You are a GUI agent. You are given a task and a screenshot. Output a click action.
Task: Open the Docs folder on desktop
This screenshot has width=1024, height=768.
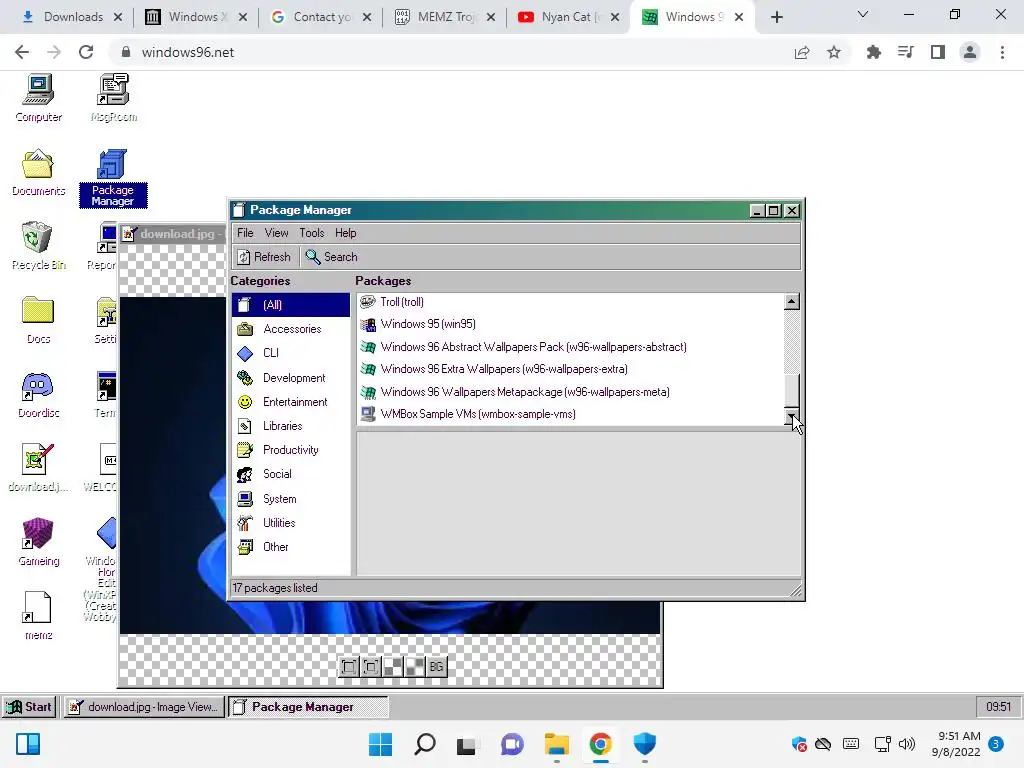(x=39, y=319)
